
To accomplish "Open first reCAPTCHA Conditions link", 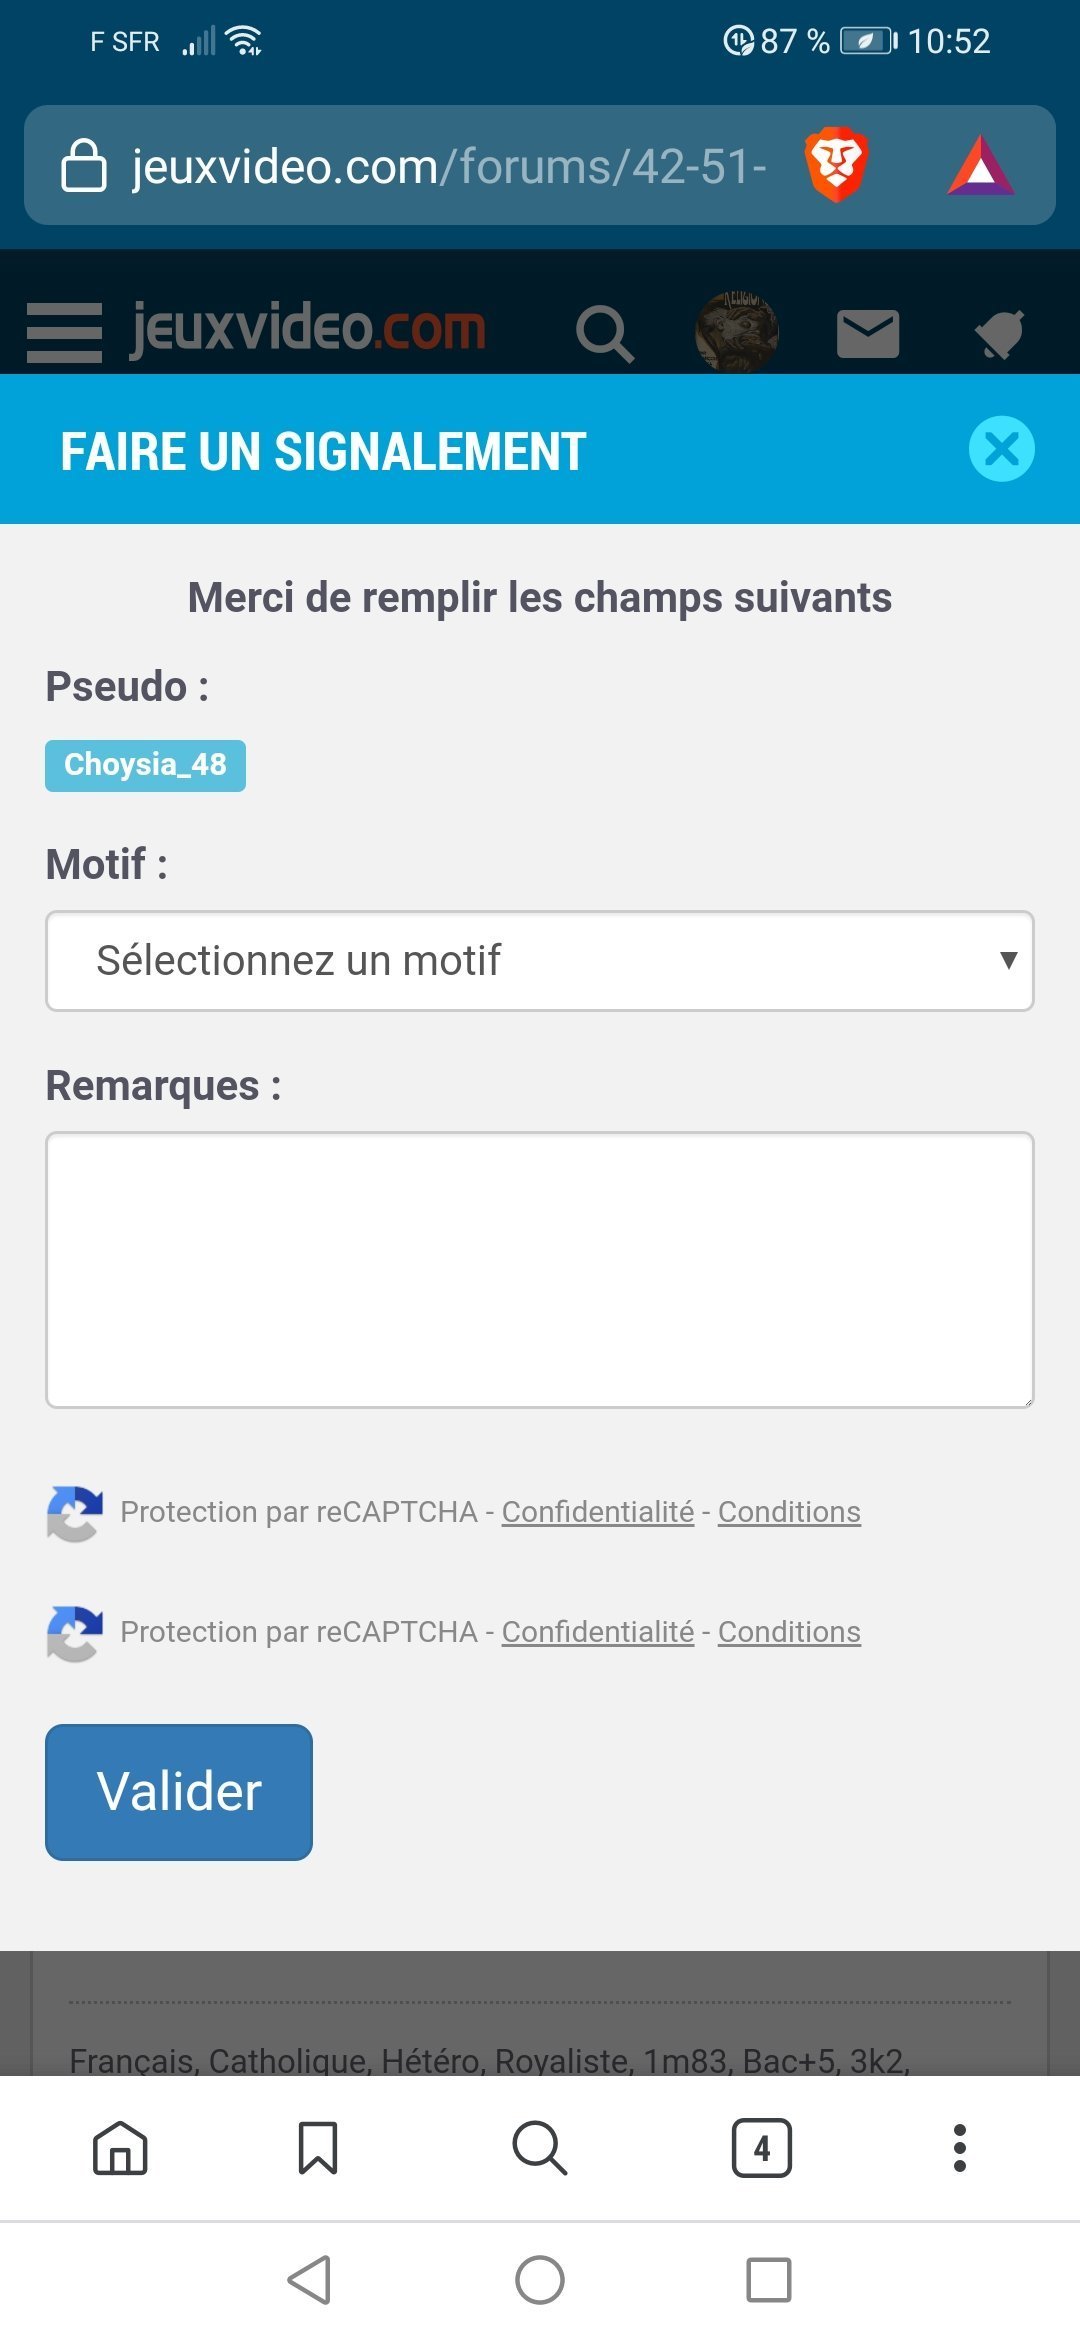I will (789, 1512).
